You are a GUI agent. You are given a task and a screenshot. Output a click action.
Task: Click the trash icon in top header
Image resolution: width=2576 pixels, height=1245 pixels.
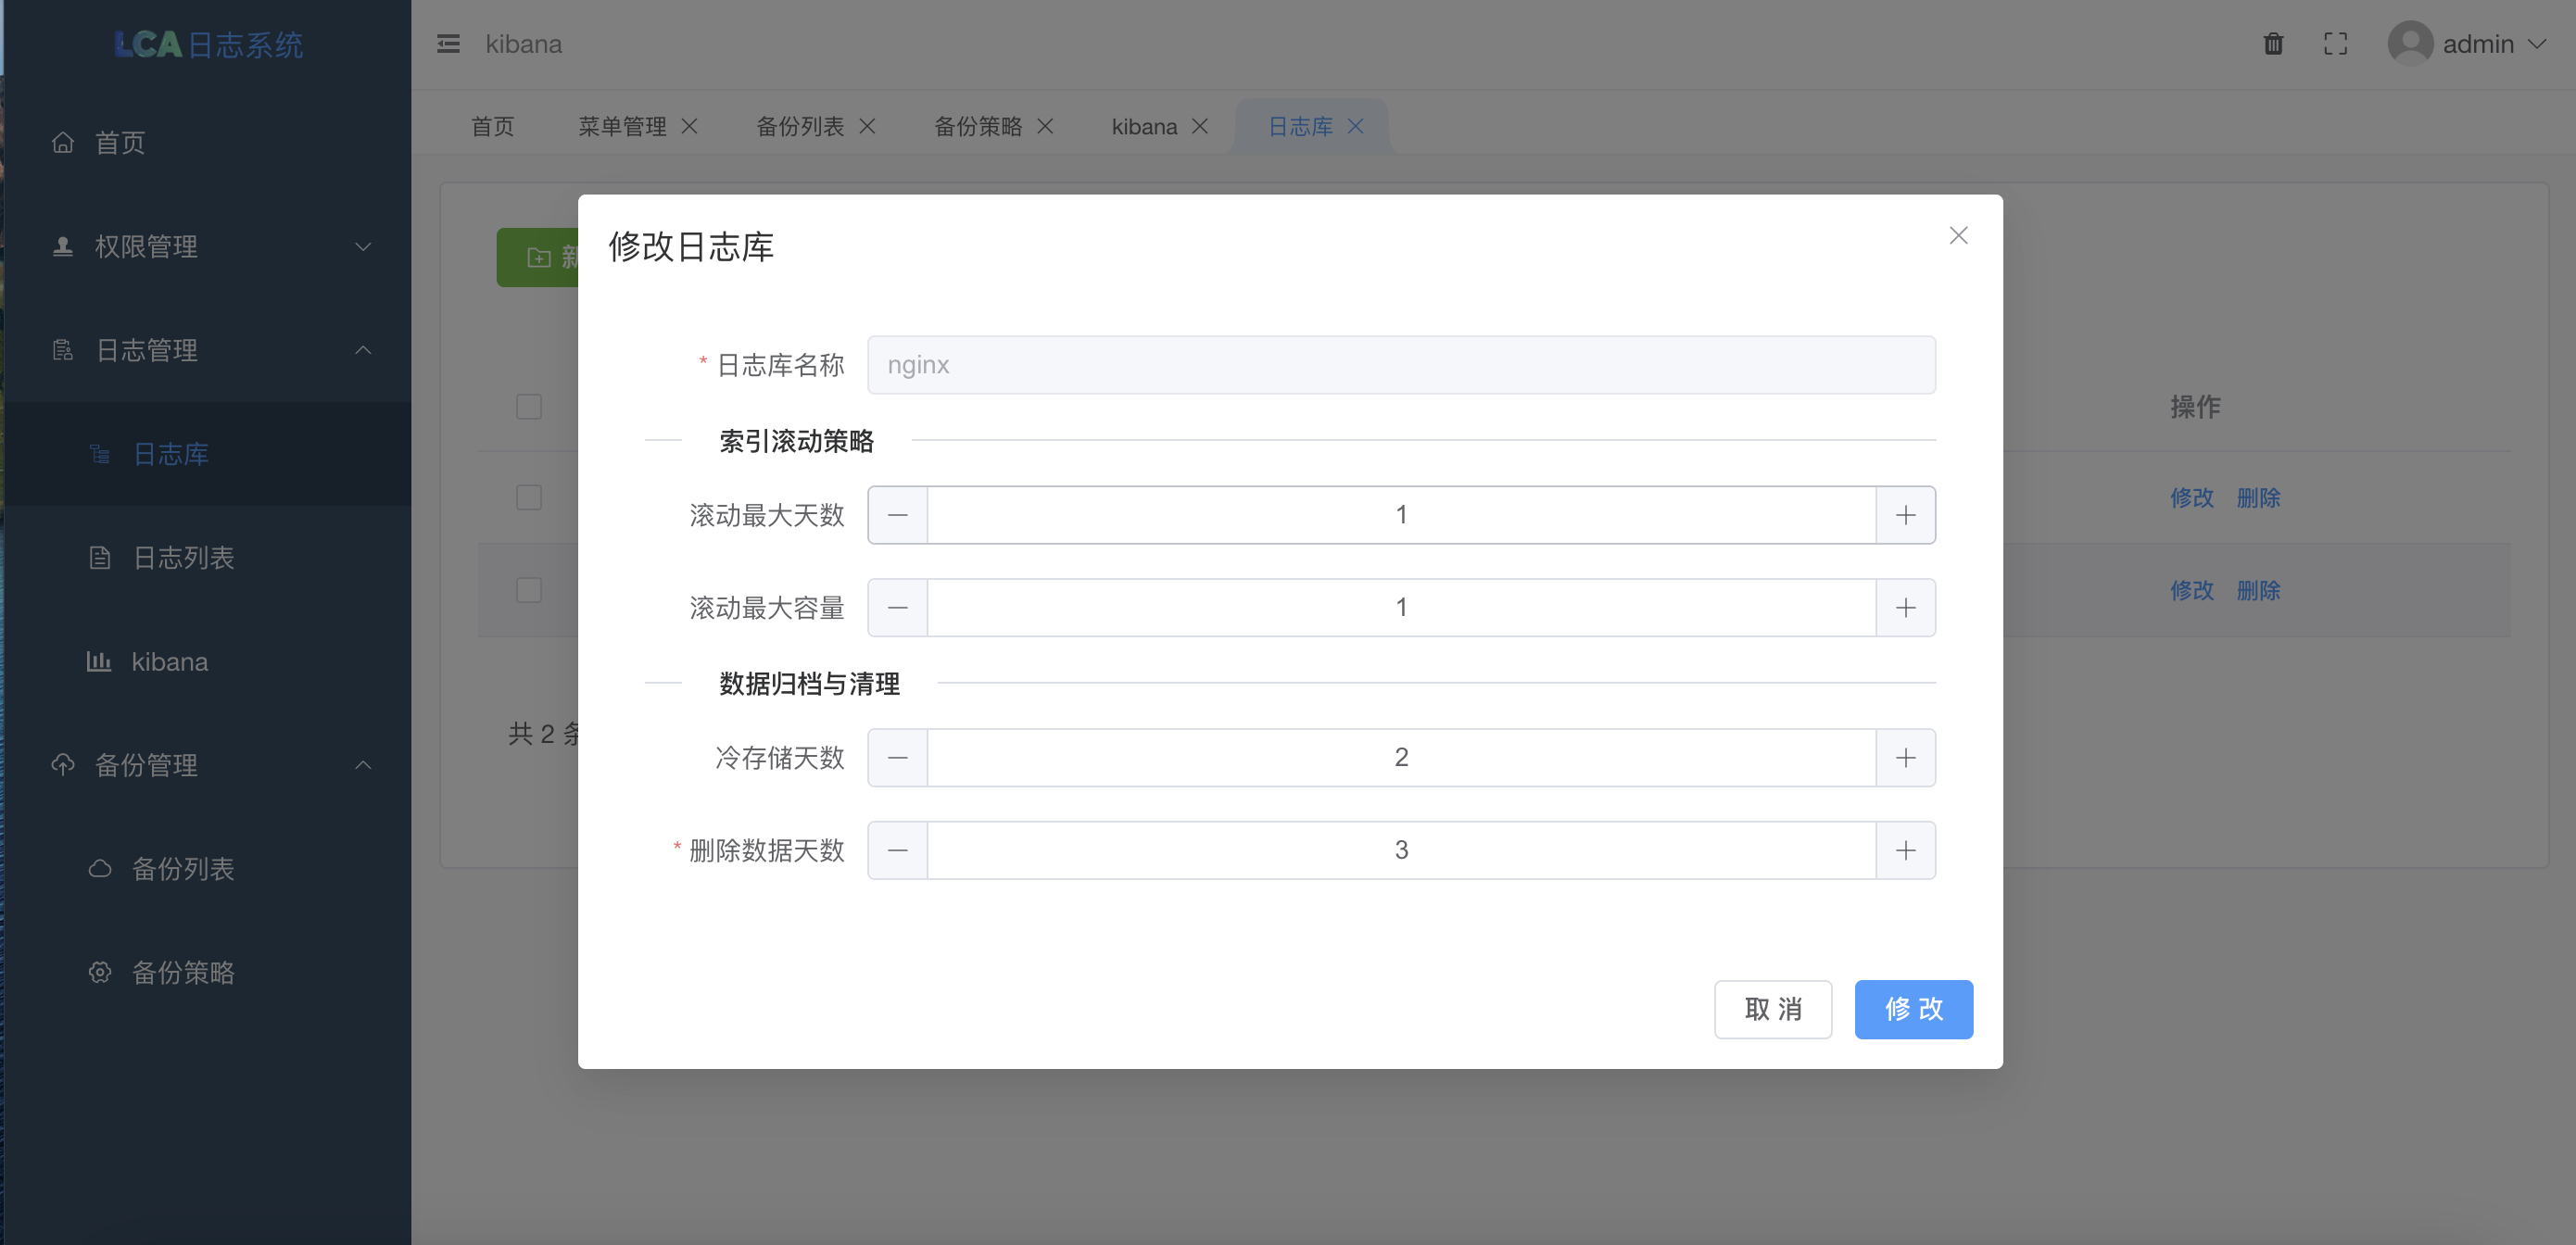pyautogui.click(x=2273, y=44)
